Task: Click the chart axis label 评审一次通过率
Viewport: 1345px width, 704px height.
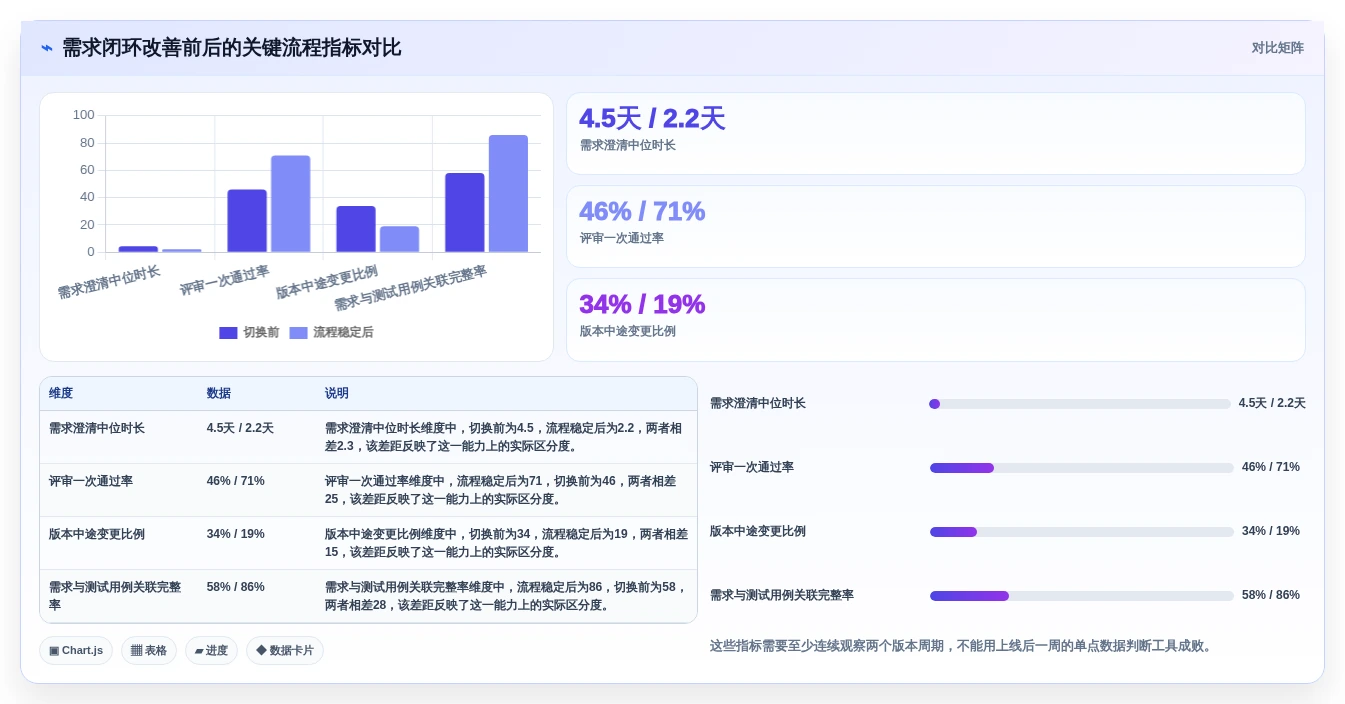Action: 224,281
